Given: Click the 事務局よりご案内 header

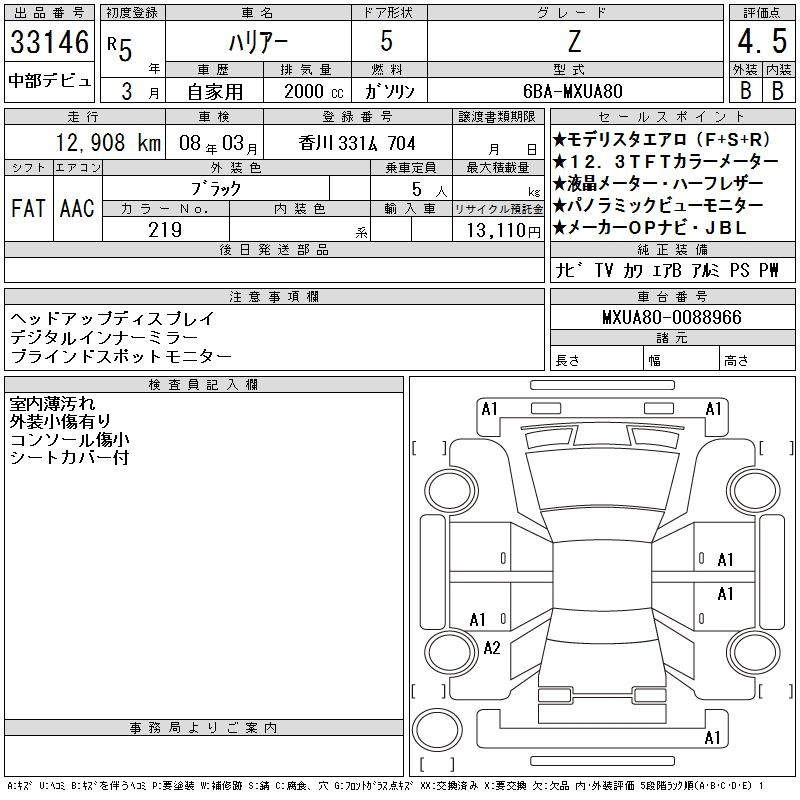Looking at the screenshot, I should (203, 728).
